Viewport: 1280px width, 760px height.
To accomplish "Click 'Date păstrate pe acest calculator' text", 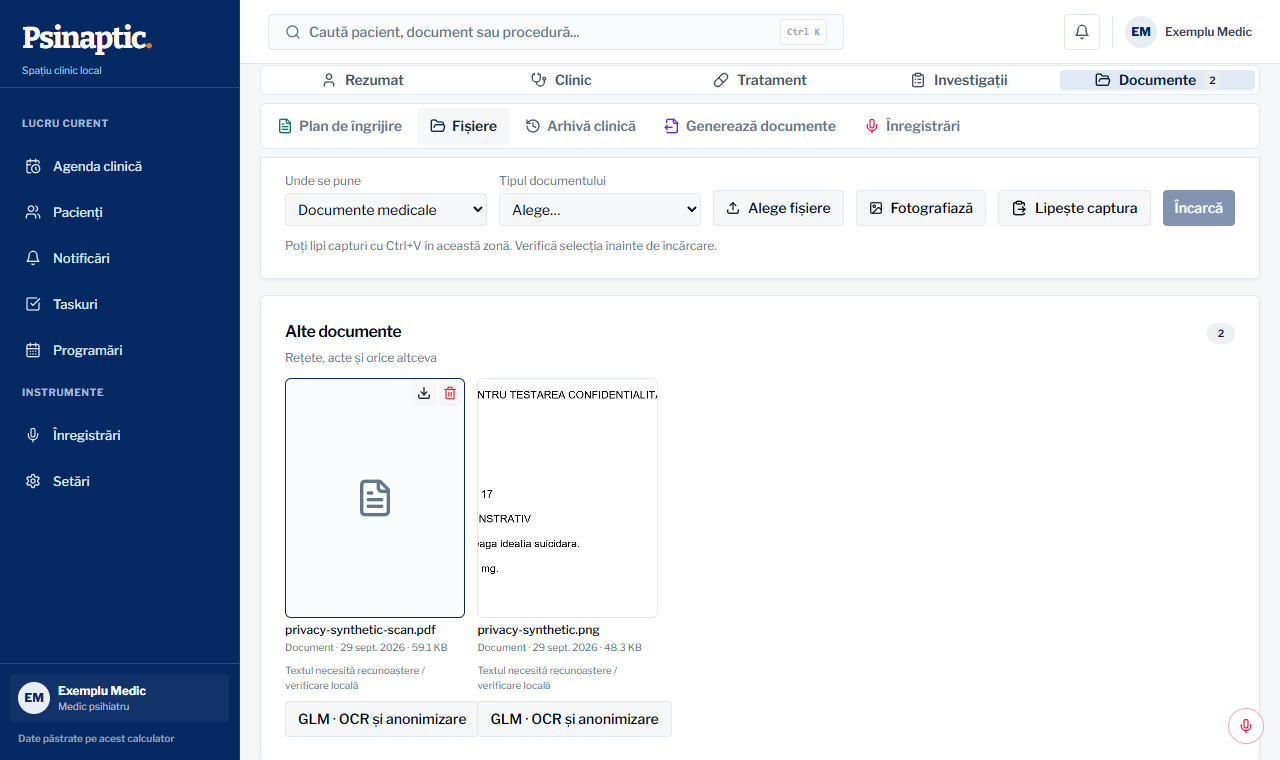I will pyautogui.click(x=96, y=739).
